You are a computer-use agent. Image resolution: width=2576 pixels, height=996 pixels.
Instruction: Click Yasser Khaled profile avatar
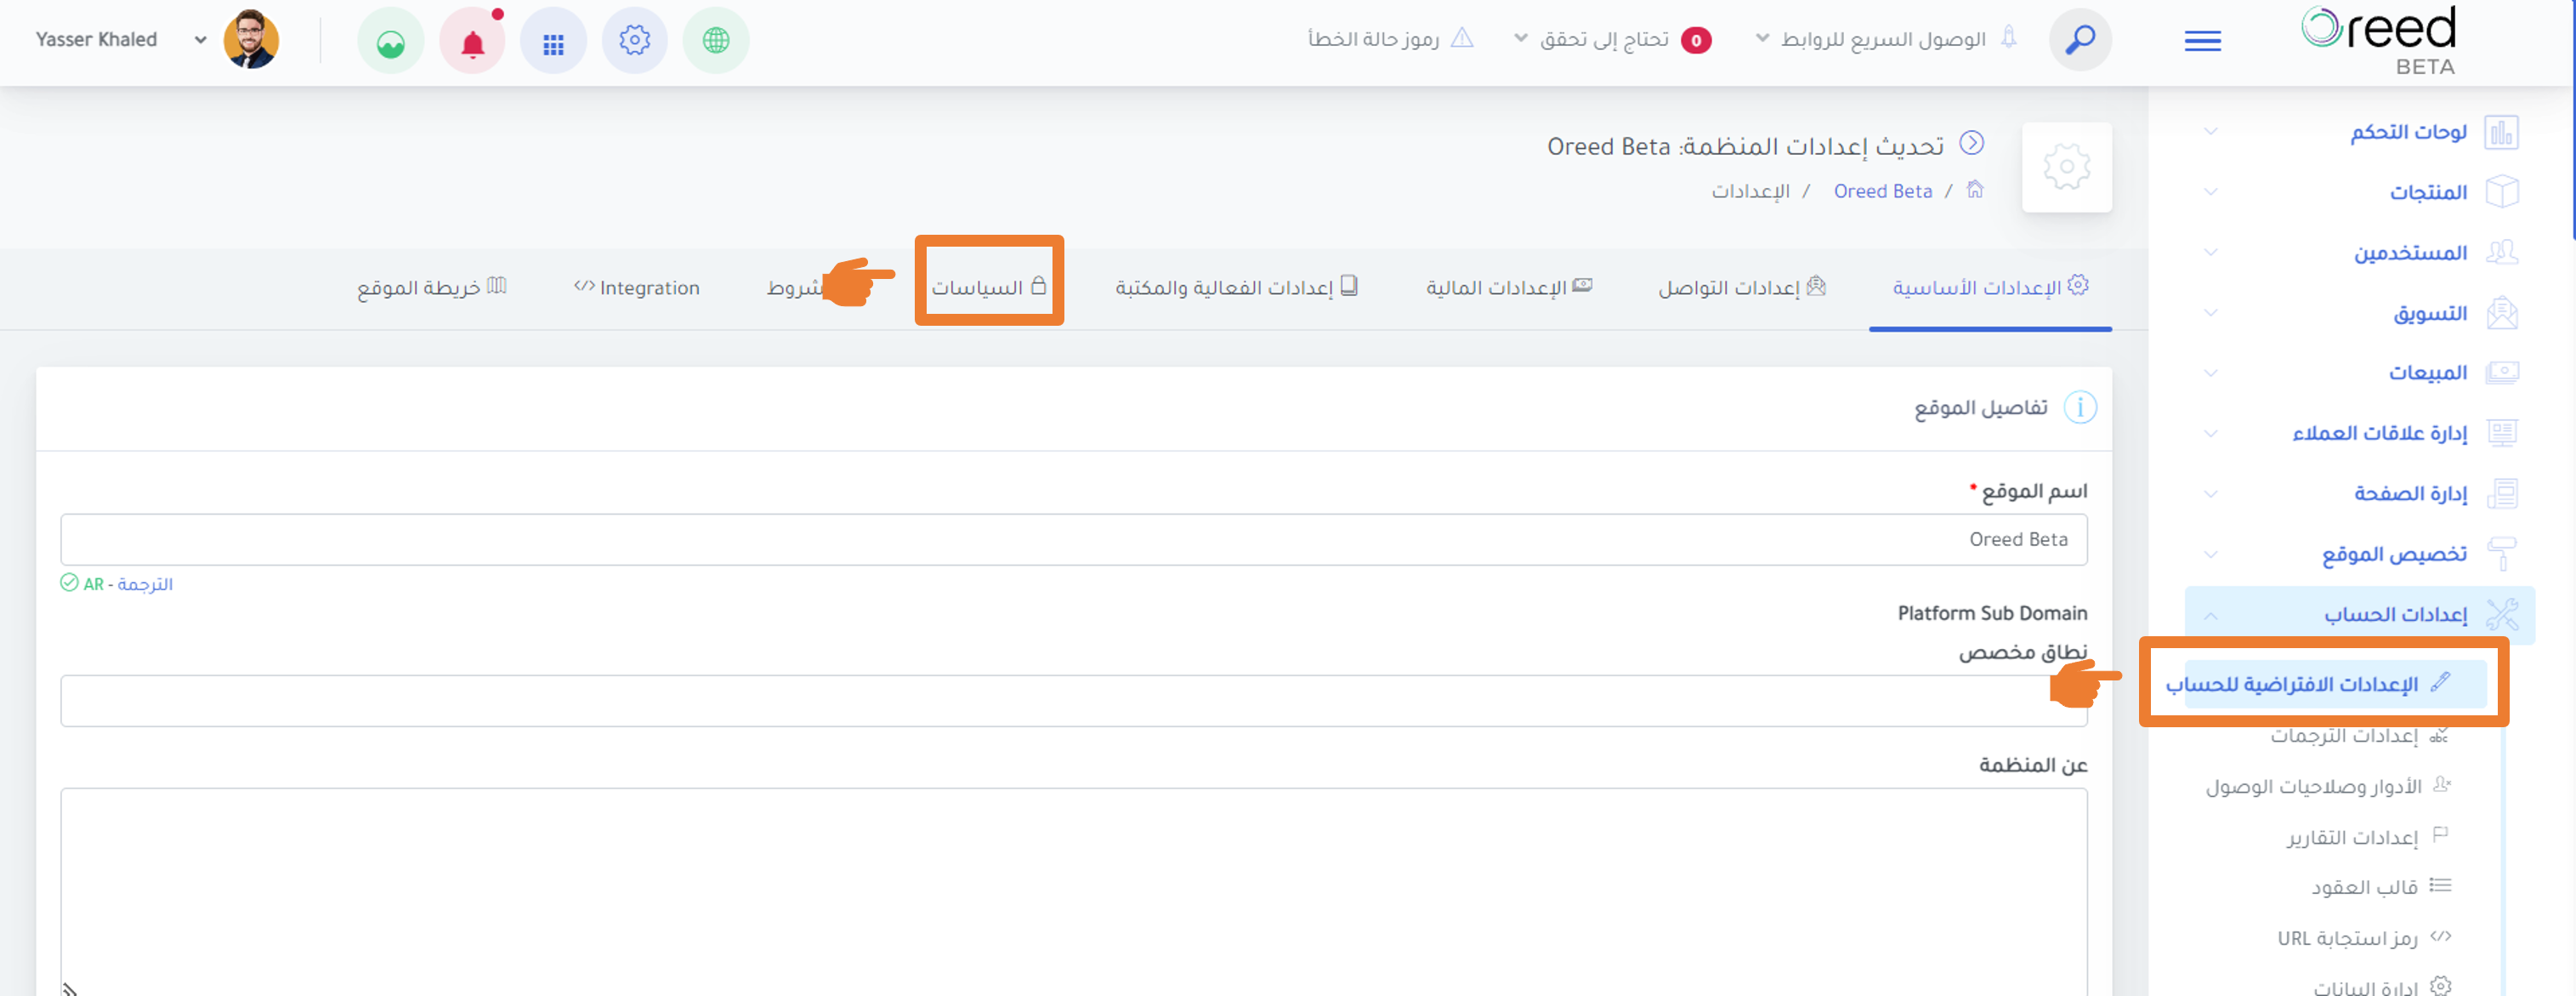pyautogui.click(x=250, y=40)
